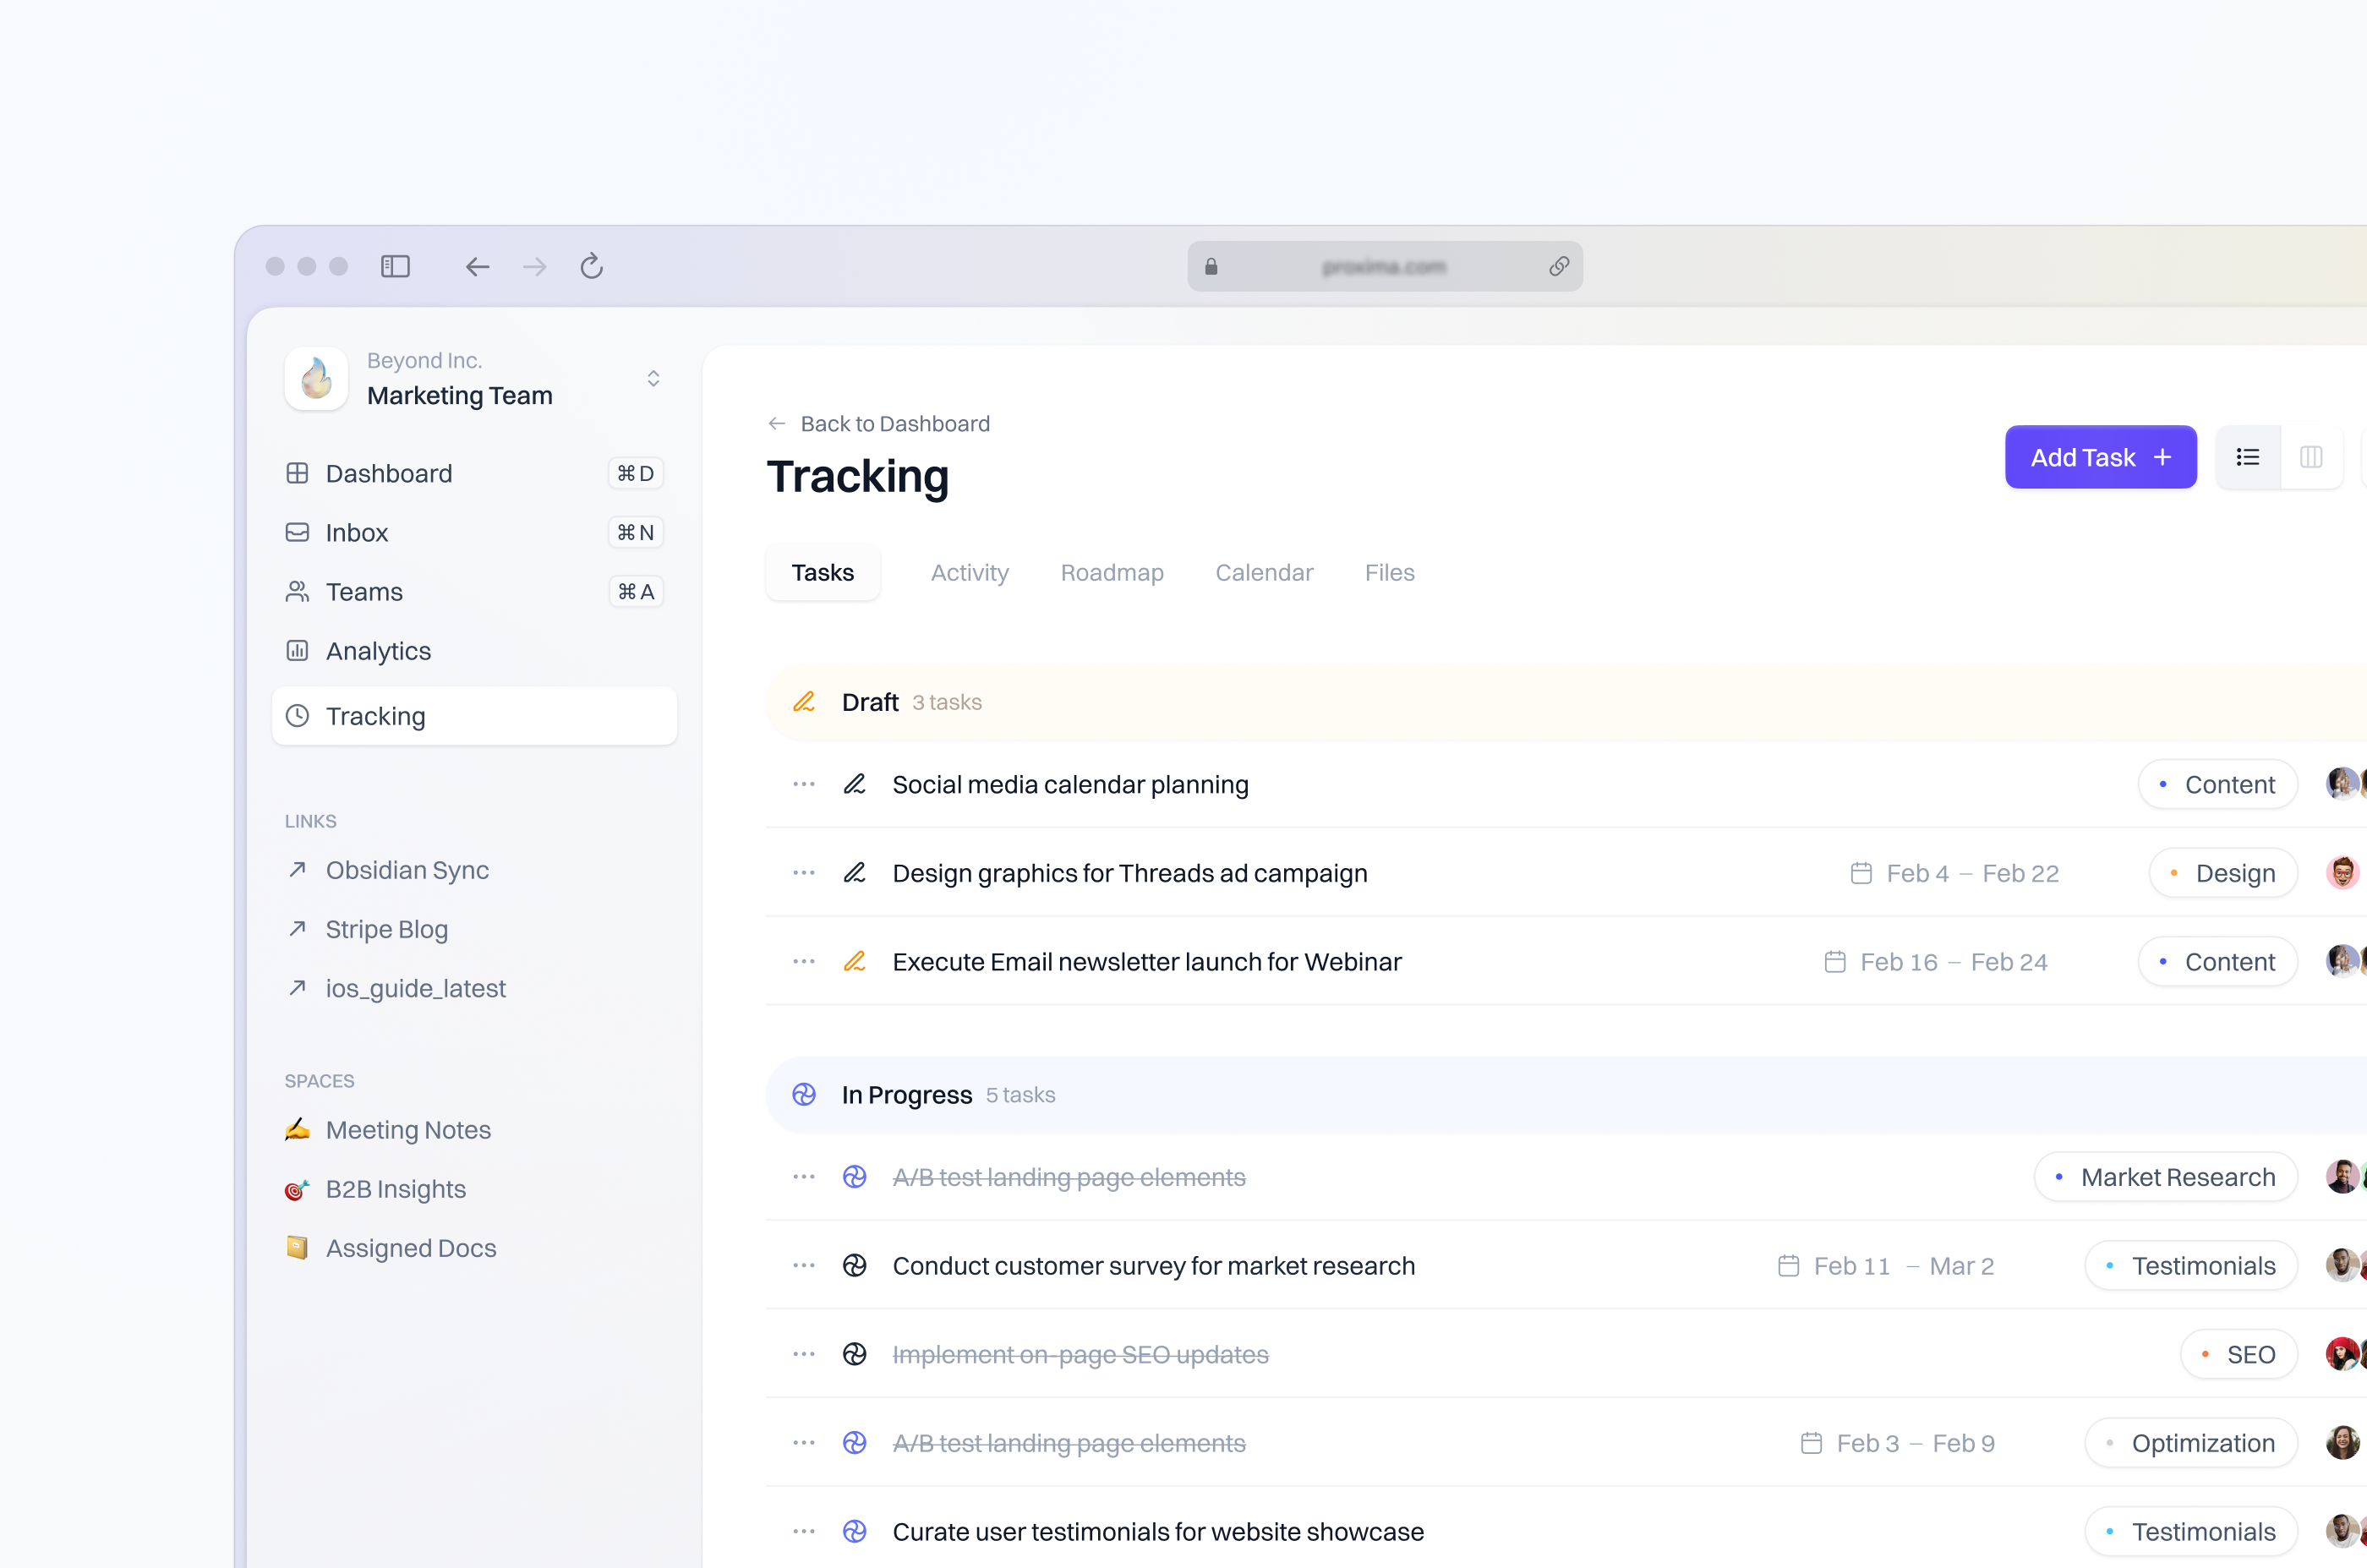The image size is (2367, 1568).
Task: Open the Calendar tab
Action: pos(1264,572)
